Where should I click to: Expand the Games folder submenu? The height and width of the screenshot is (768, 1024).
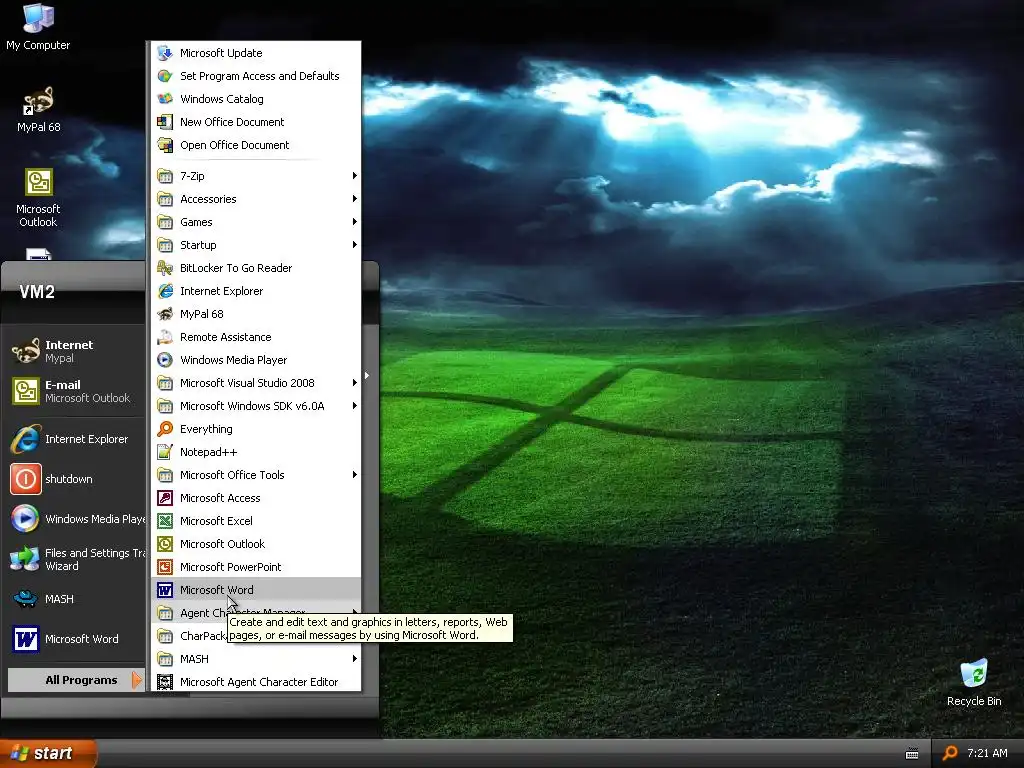tap(256, 222)
